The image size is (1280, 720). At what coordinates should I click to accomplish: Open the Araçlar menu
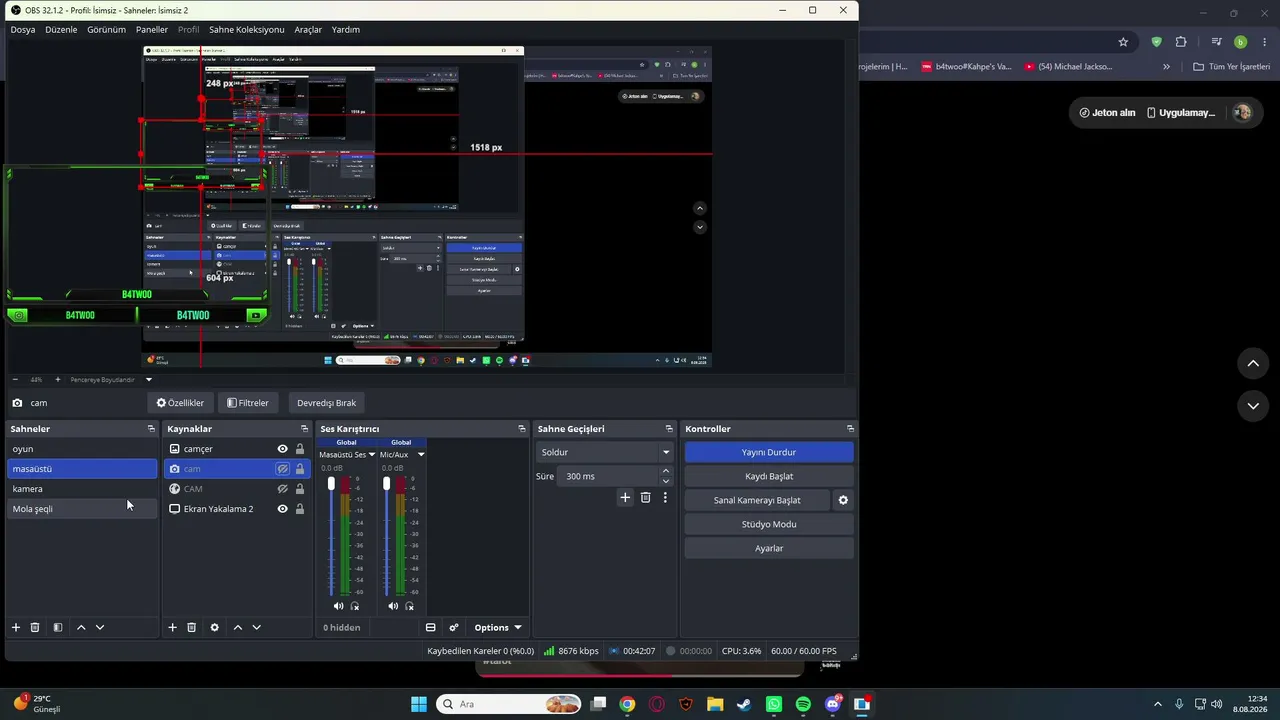point(308,30)
